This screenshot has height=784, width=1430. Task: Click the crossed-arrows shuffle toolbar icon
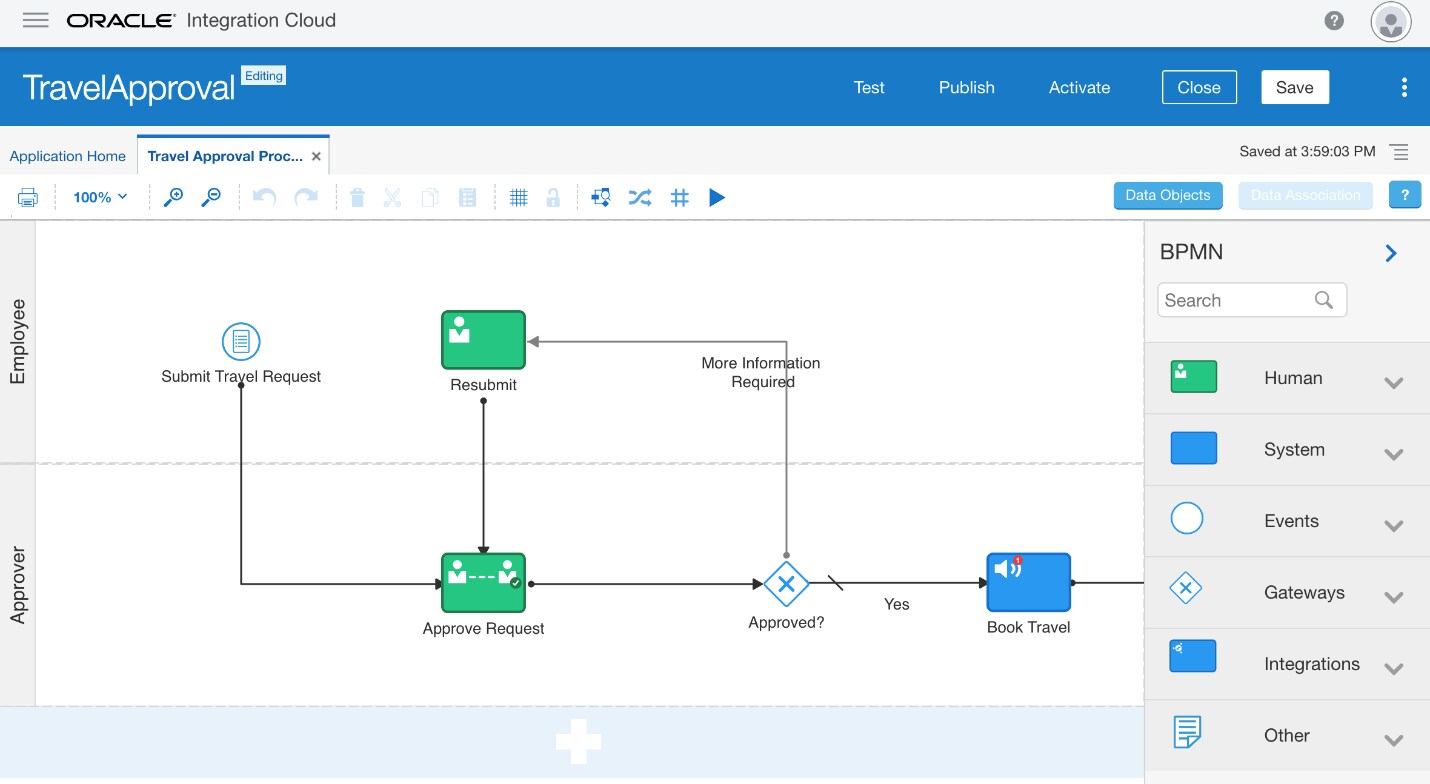pos(640,197)
